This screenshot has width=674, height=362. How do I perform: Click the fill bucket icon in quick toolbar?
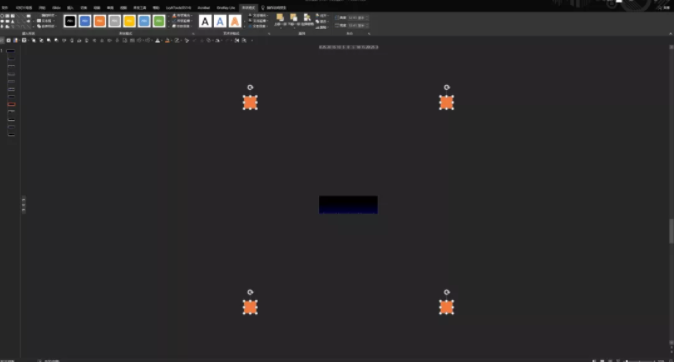point(167,40)
